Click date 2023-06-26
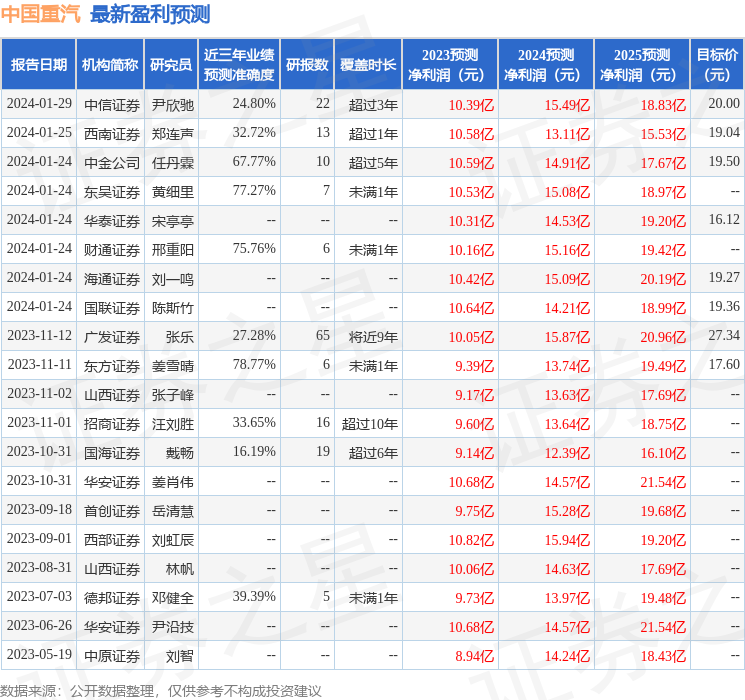The image size is (745, 700). (39, 625)
